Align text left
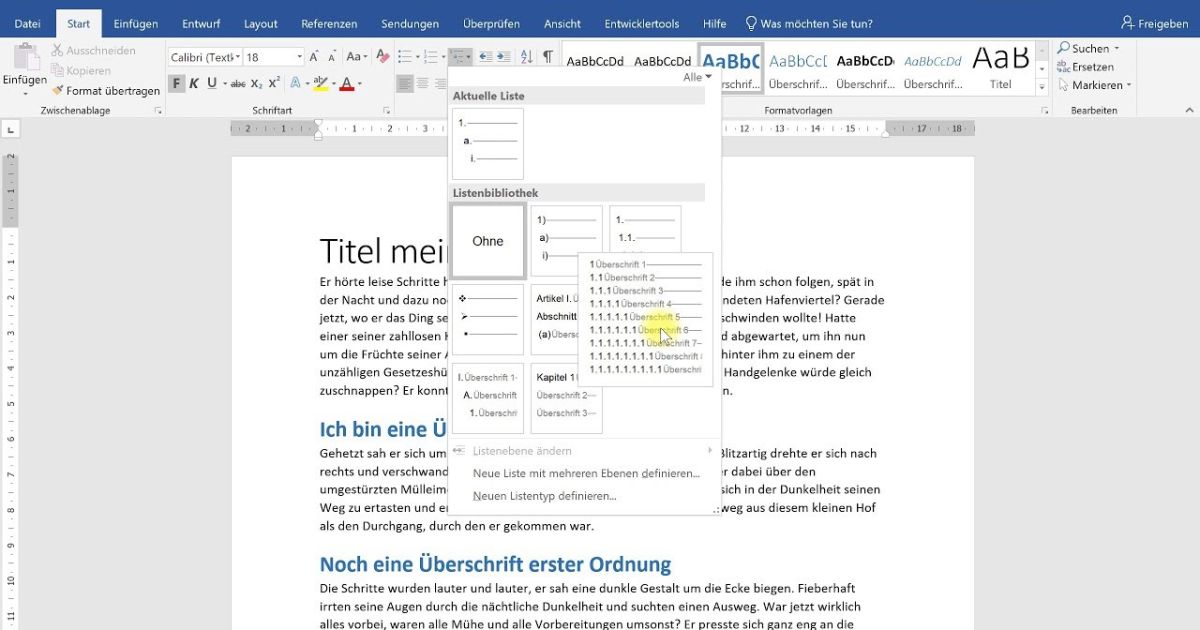 pyautogui.click(x=404, y=84)
